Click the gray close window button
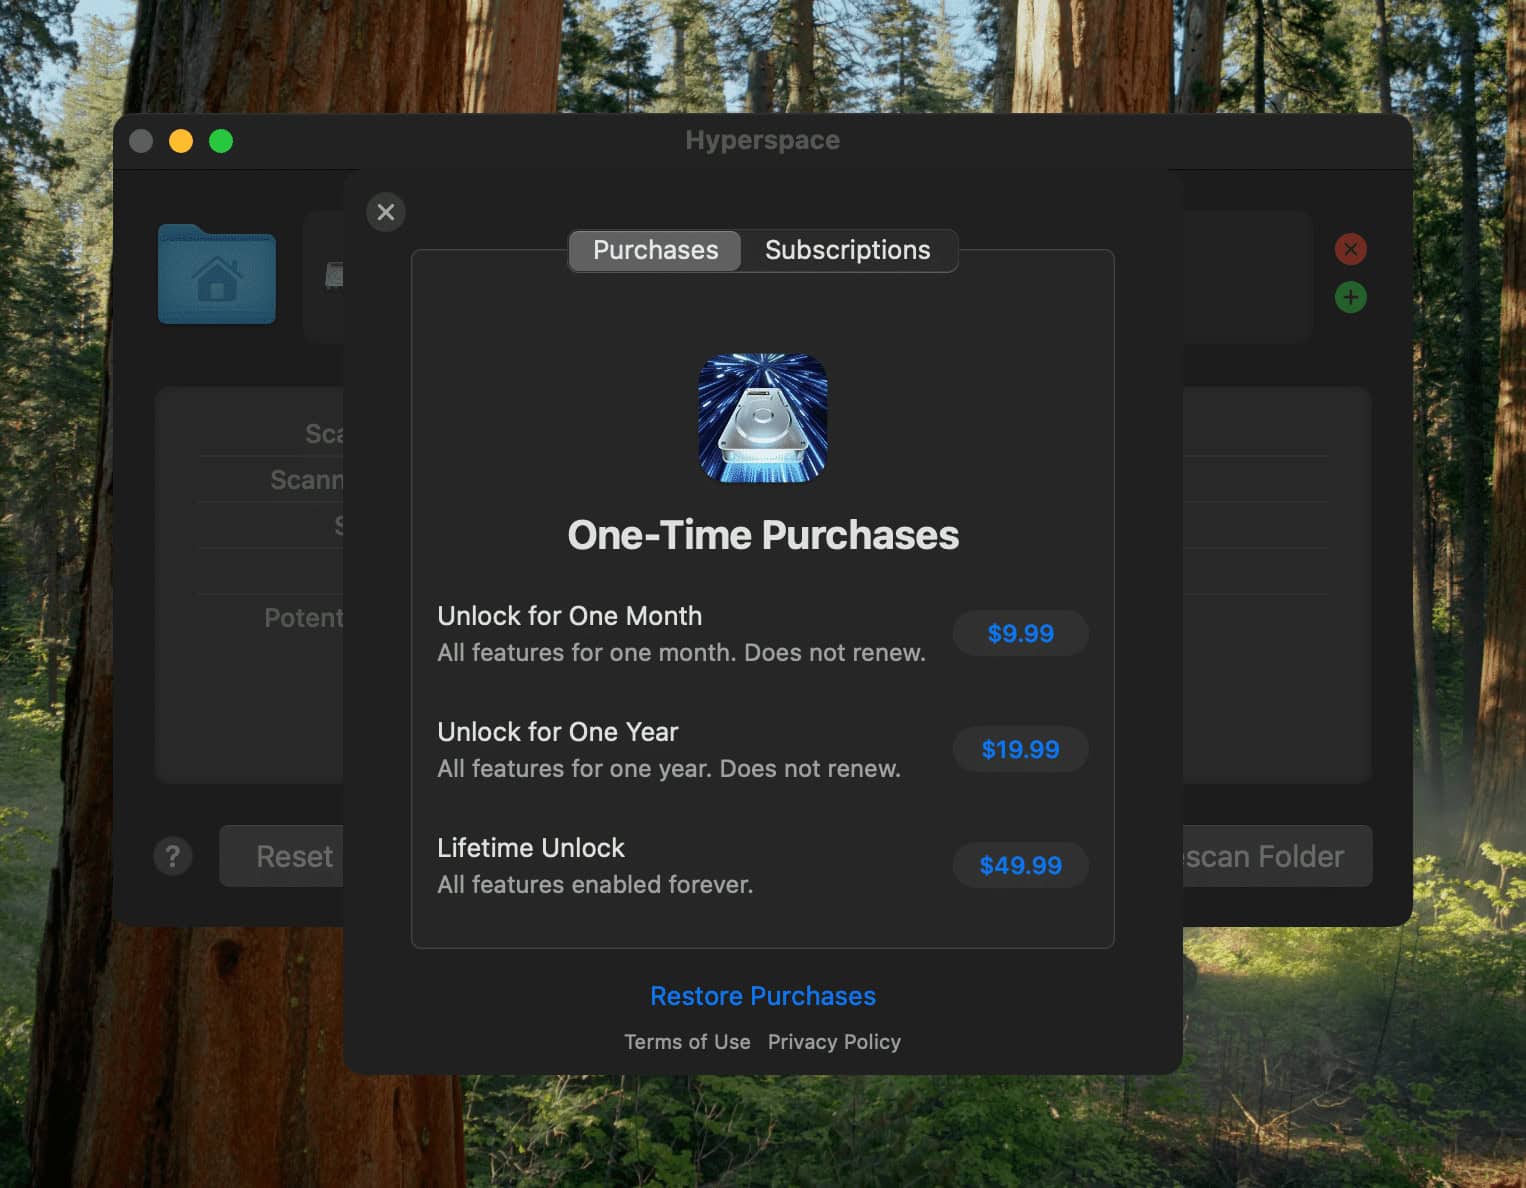Viewport: 1526px width, 1188px height. tap(141, 141)
